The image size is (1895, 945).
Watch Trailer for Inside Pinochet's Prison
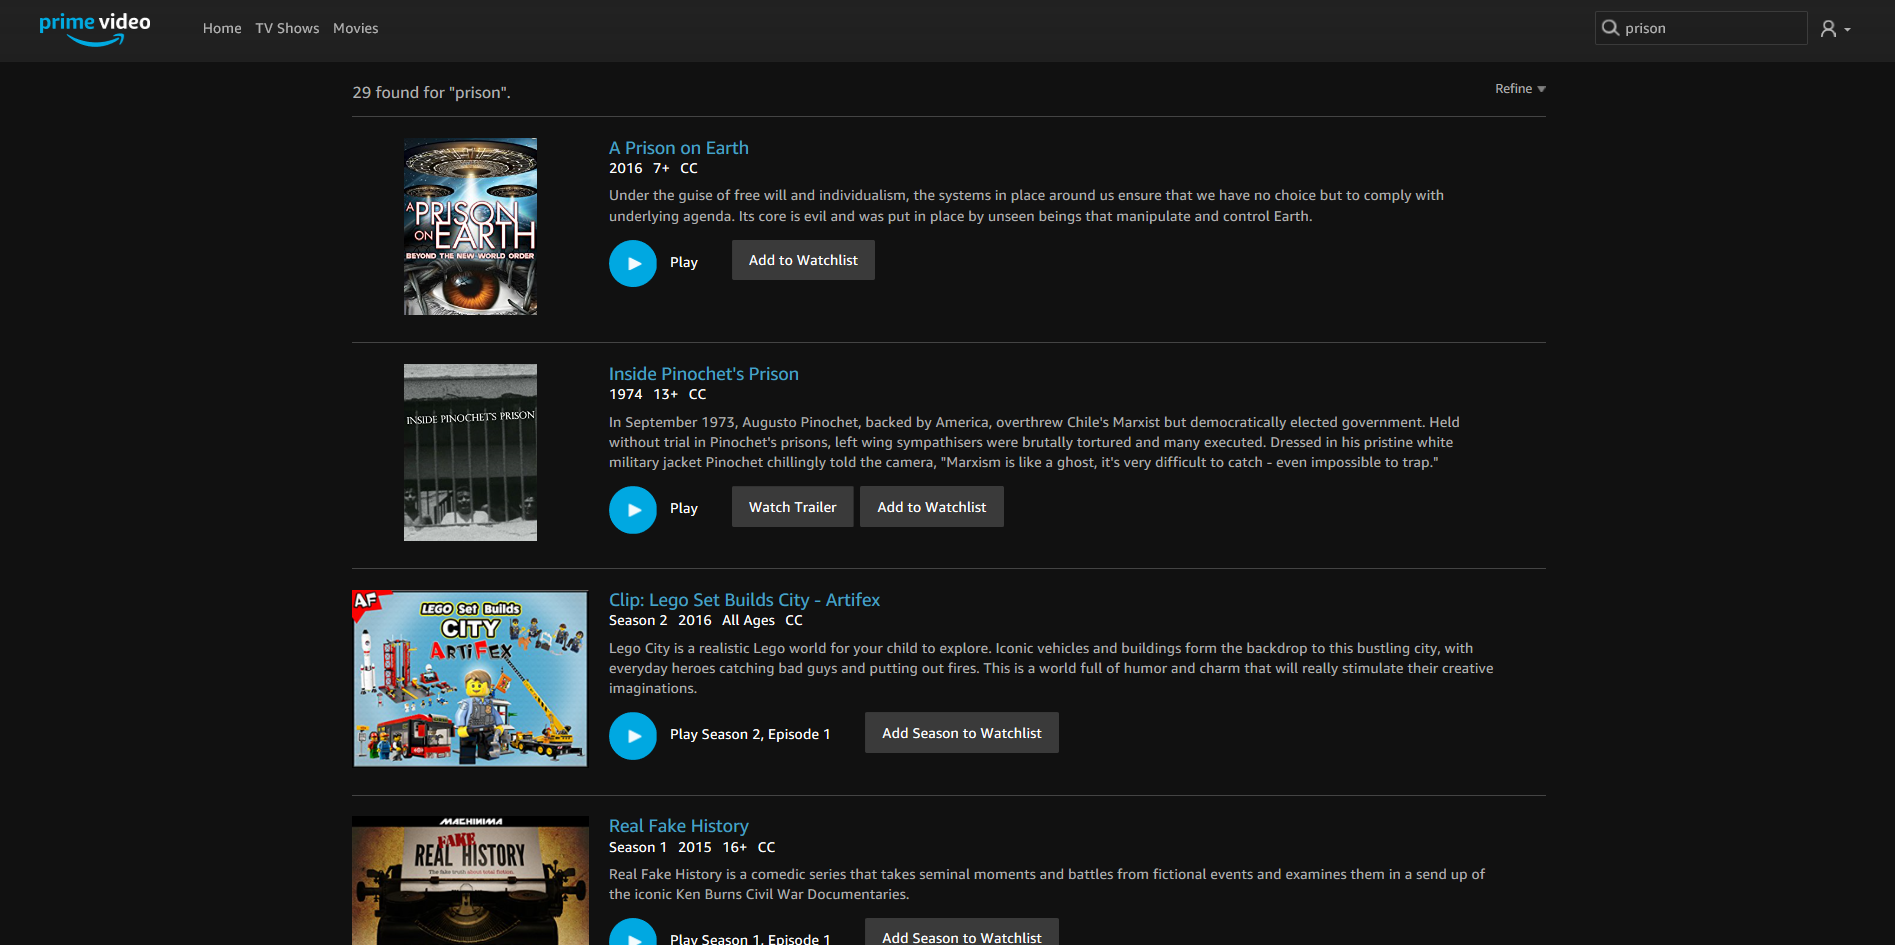pos(793,507)
